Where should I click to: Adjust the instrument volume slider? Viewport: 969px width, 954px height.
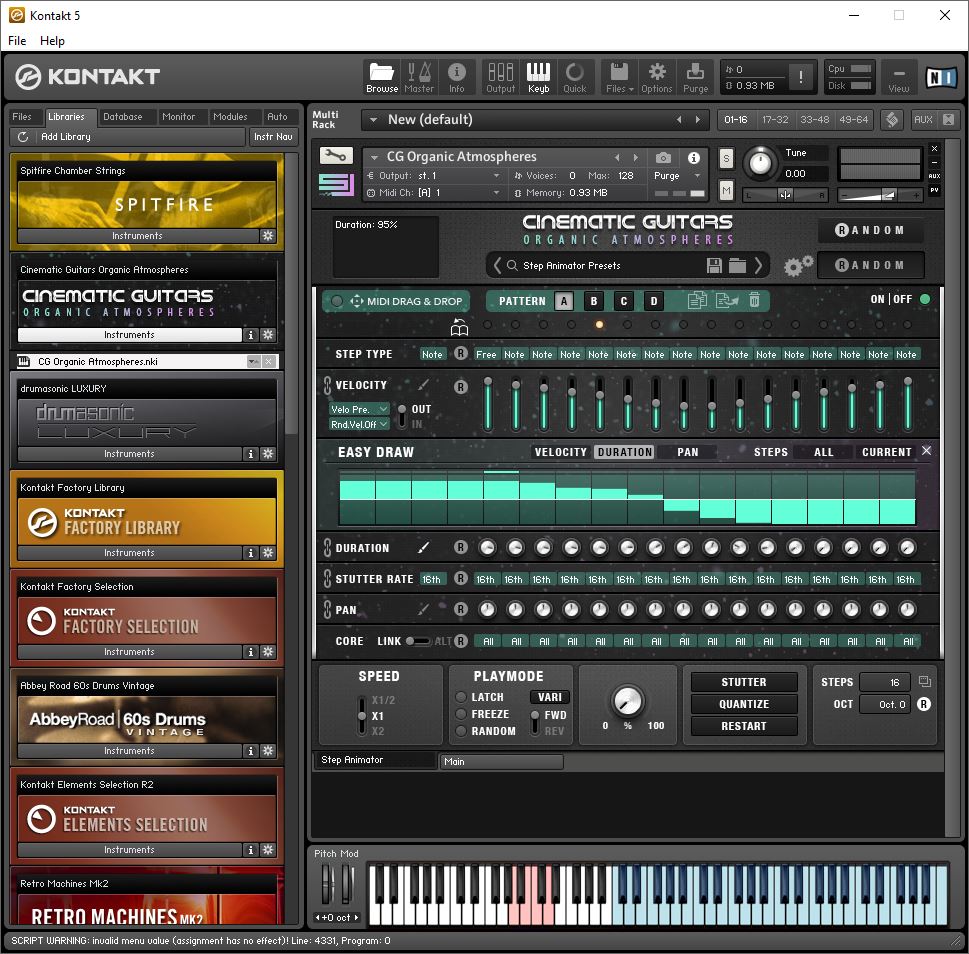(x=879, y=195)
